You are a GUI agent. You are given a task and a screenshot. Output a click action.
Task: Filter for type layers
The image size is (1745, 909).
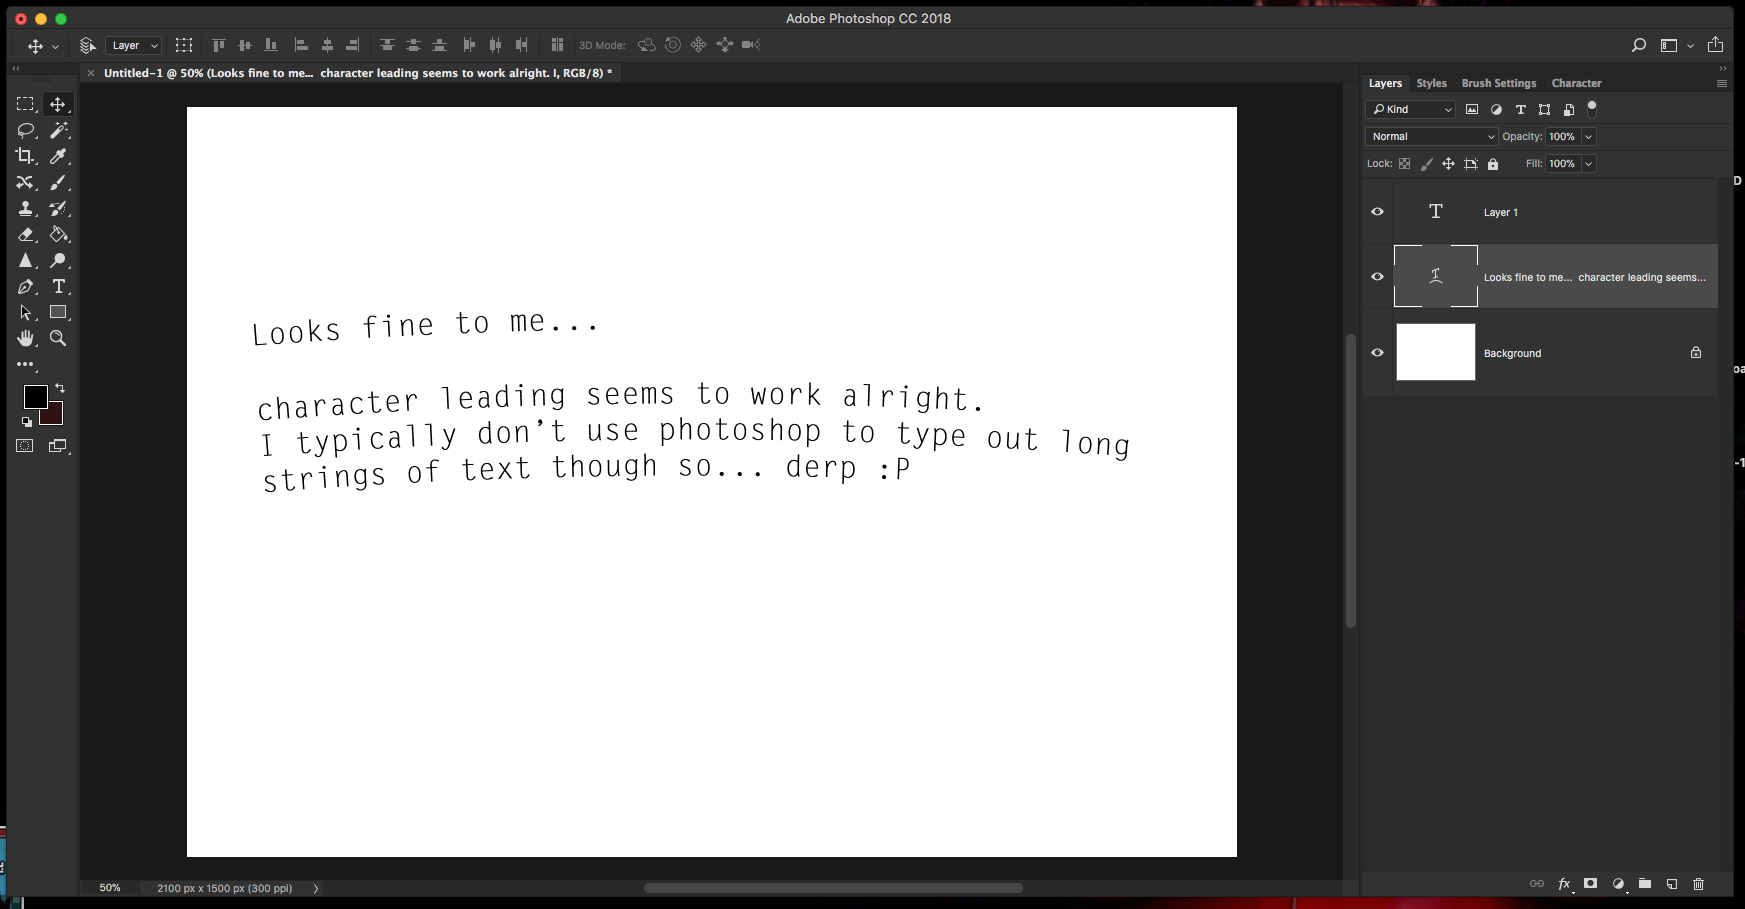1521,110
